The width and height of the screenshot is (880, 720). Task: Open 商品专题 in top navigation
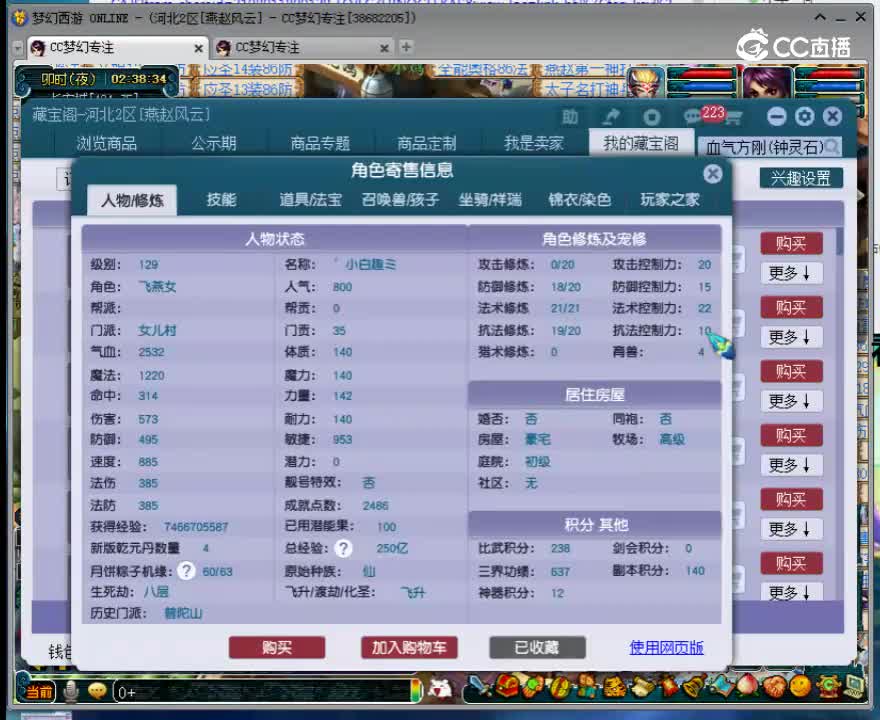click(320, 144)
